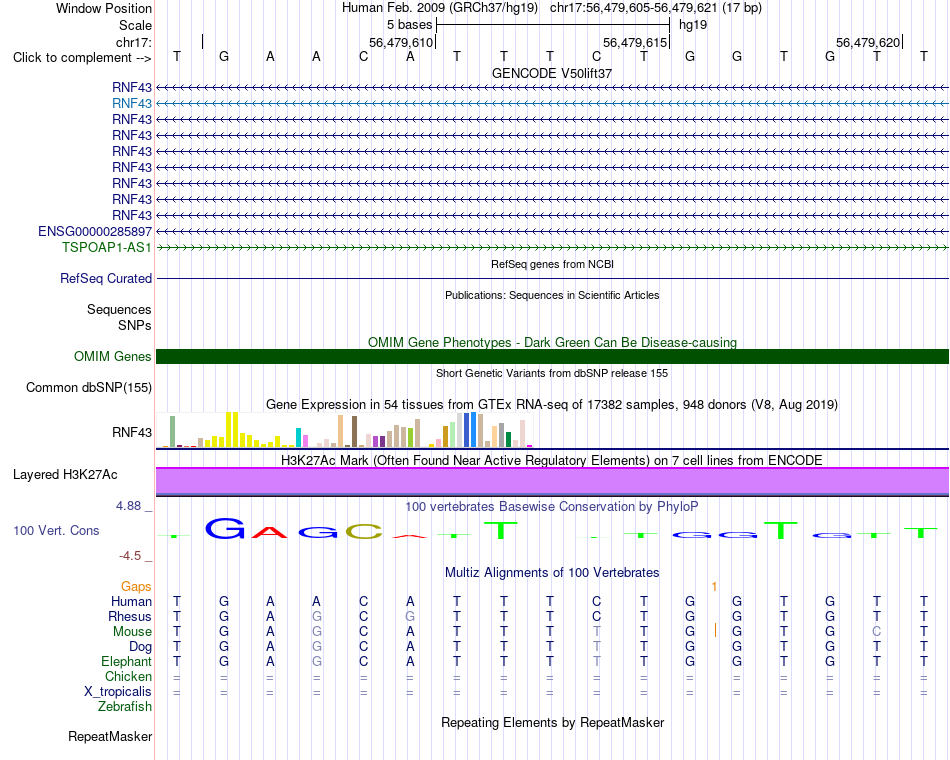The width and height of the screenshot is (950, 760).
Task: Click the dark green OMIM Genes bar
Action: pos(552,356)
